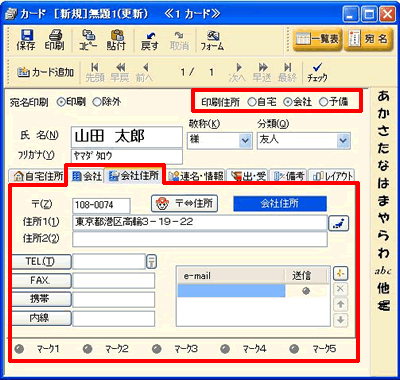Go to next card 次へ

point(237,72)
